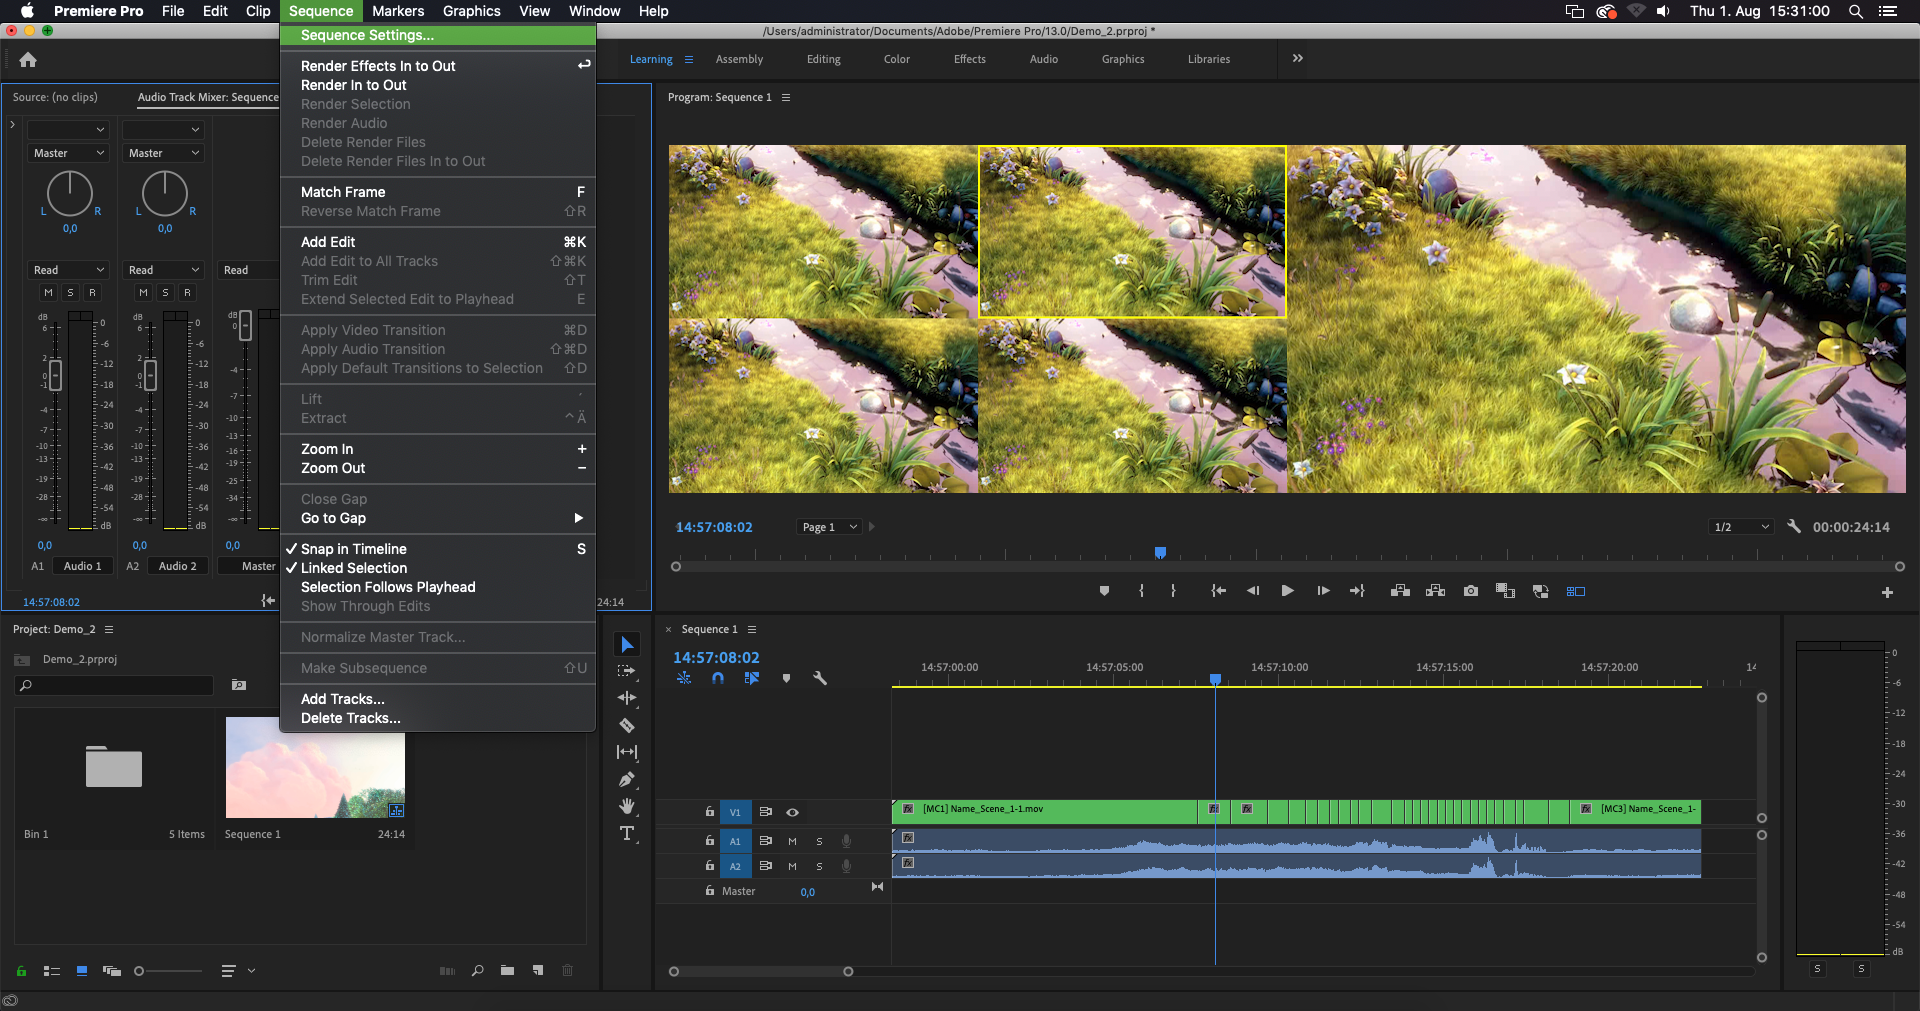Solo track A2 in timeline
The image size is (1920, 1011).
coord(819,866)
